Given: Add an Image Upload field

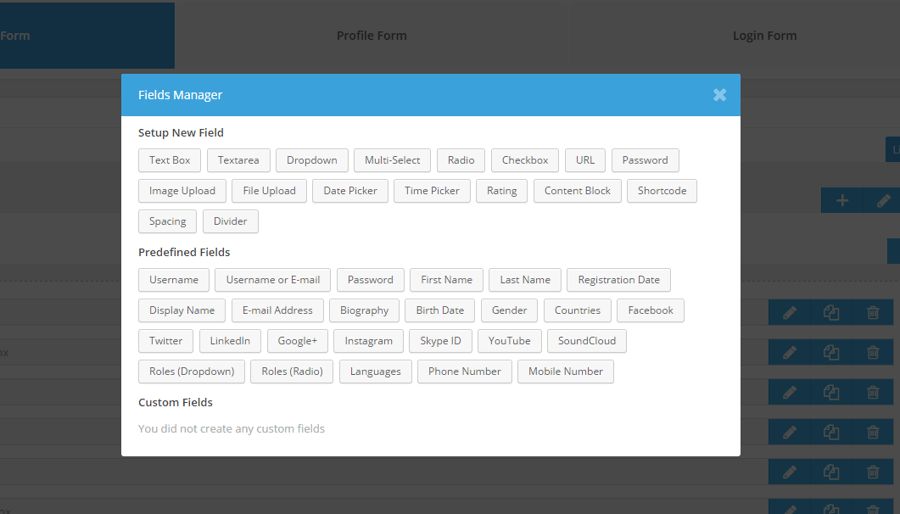Looking at the screenshot, I should [x=182, y=191].
